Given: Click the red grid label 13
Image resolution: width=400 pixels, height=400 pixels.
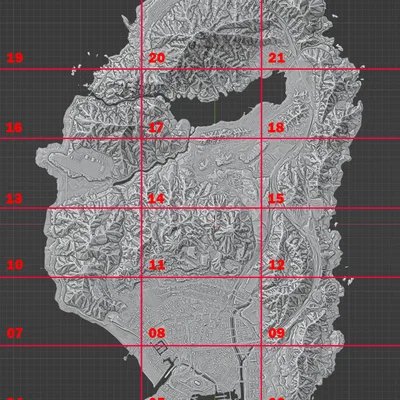Looking at the screenshot, I should point(14,199).
